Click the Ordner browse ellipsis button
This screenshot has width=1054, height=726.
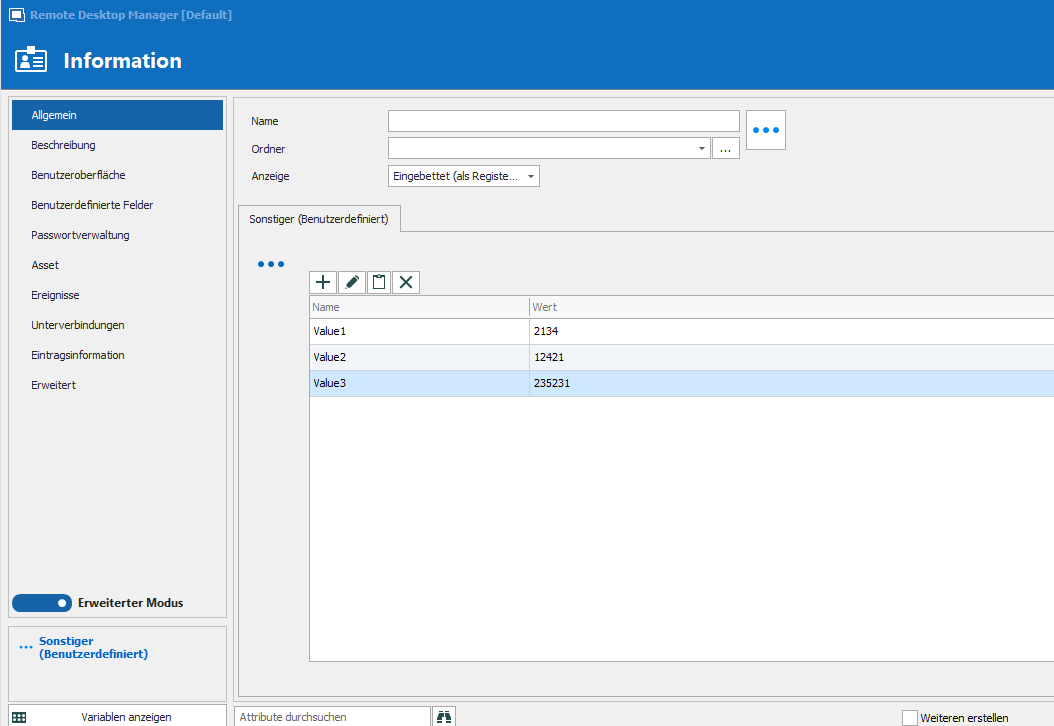coord(725,149)
